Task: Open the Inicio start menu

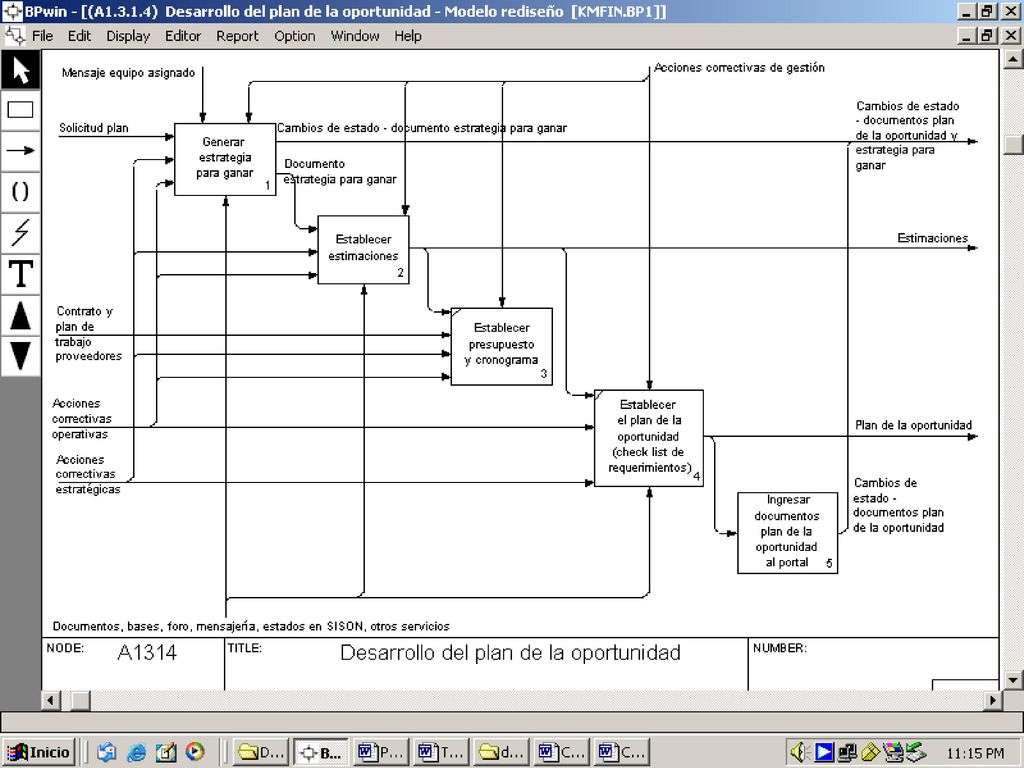Action: (x=39, y=752)
